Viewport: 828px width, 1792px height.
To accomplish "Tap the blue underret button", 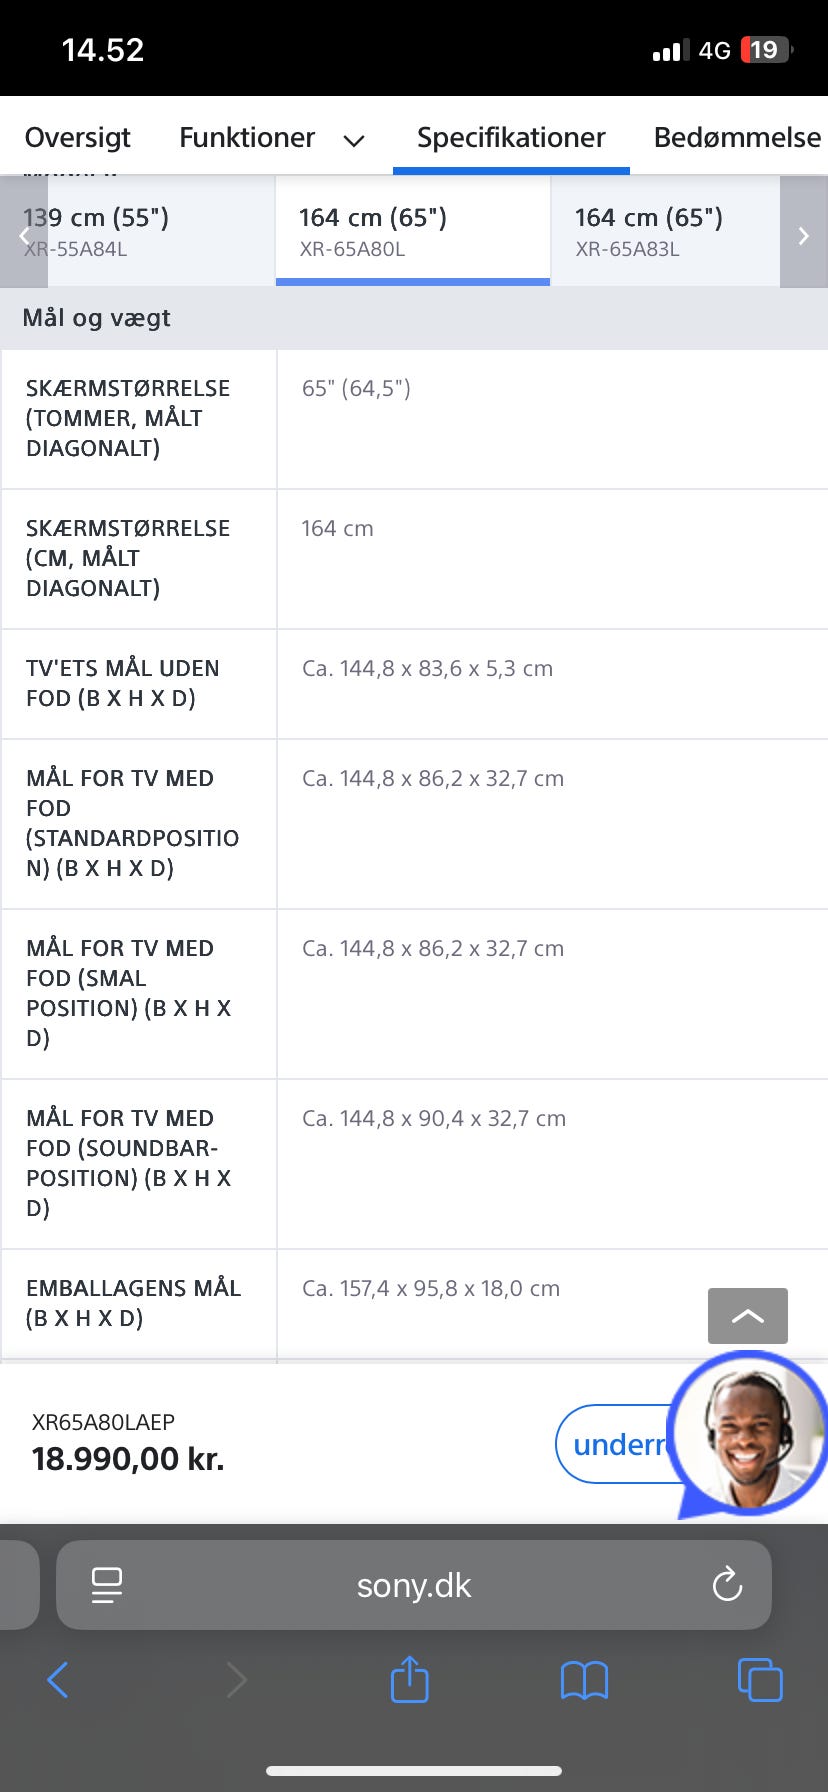I will click(x=612, y=1444).
